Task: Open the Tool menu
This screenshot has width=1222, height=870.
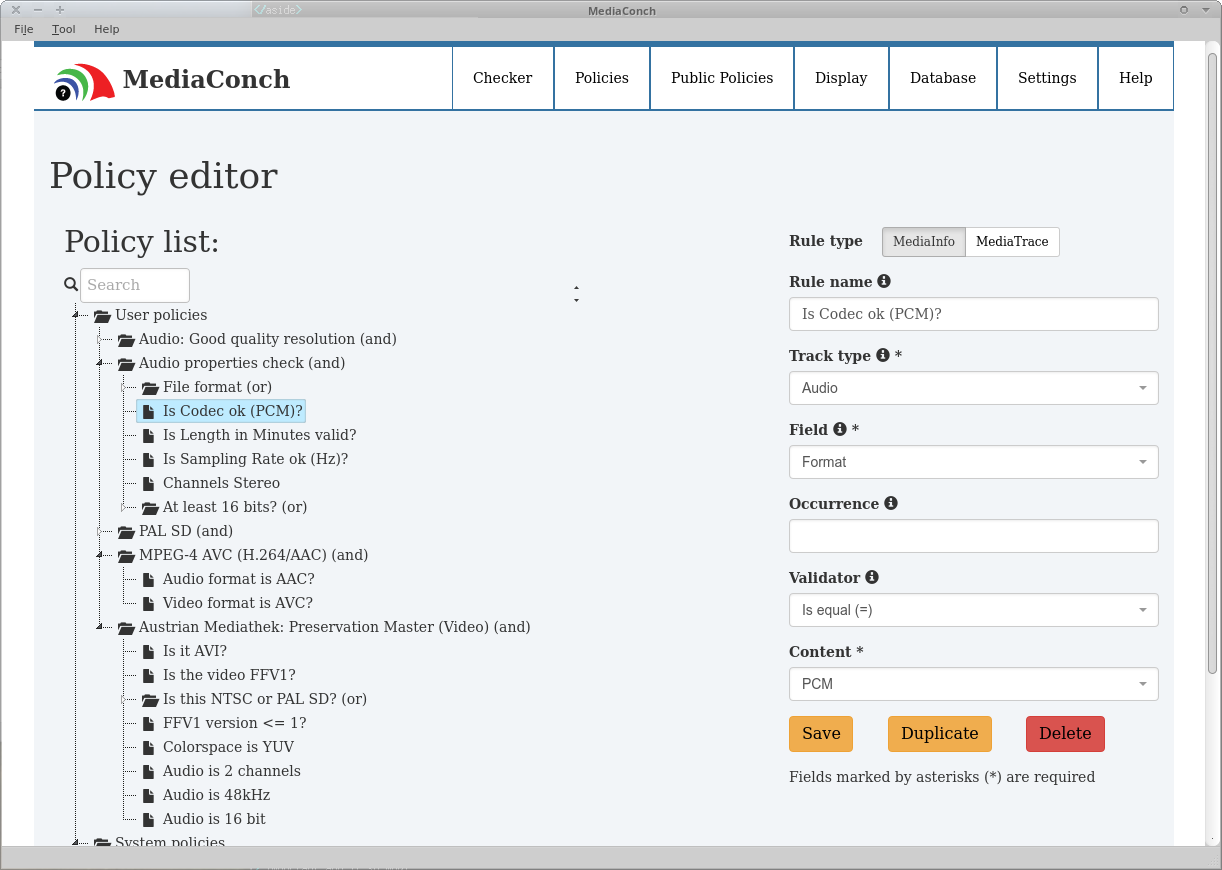Action: coord(63,29)
